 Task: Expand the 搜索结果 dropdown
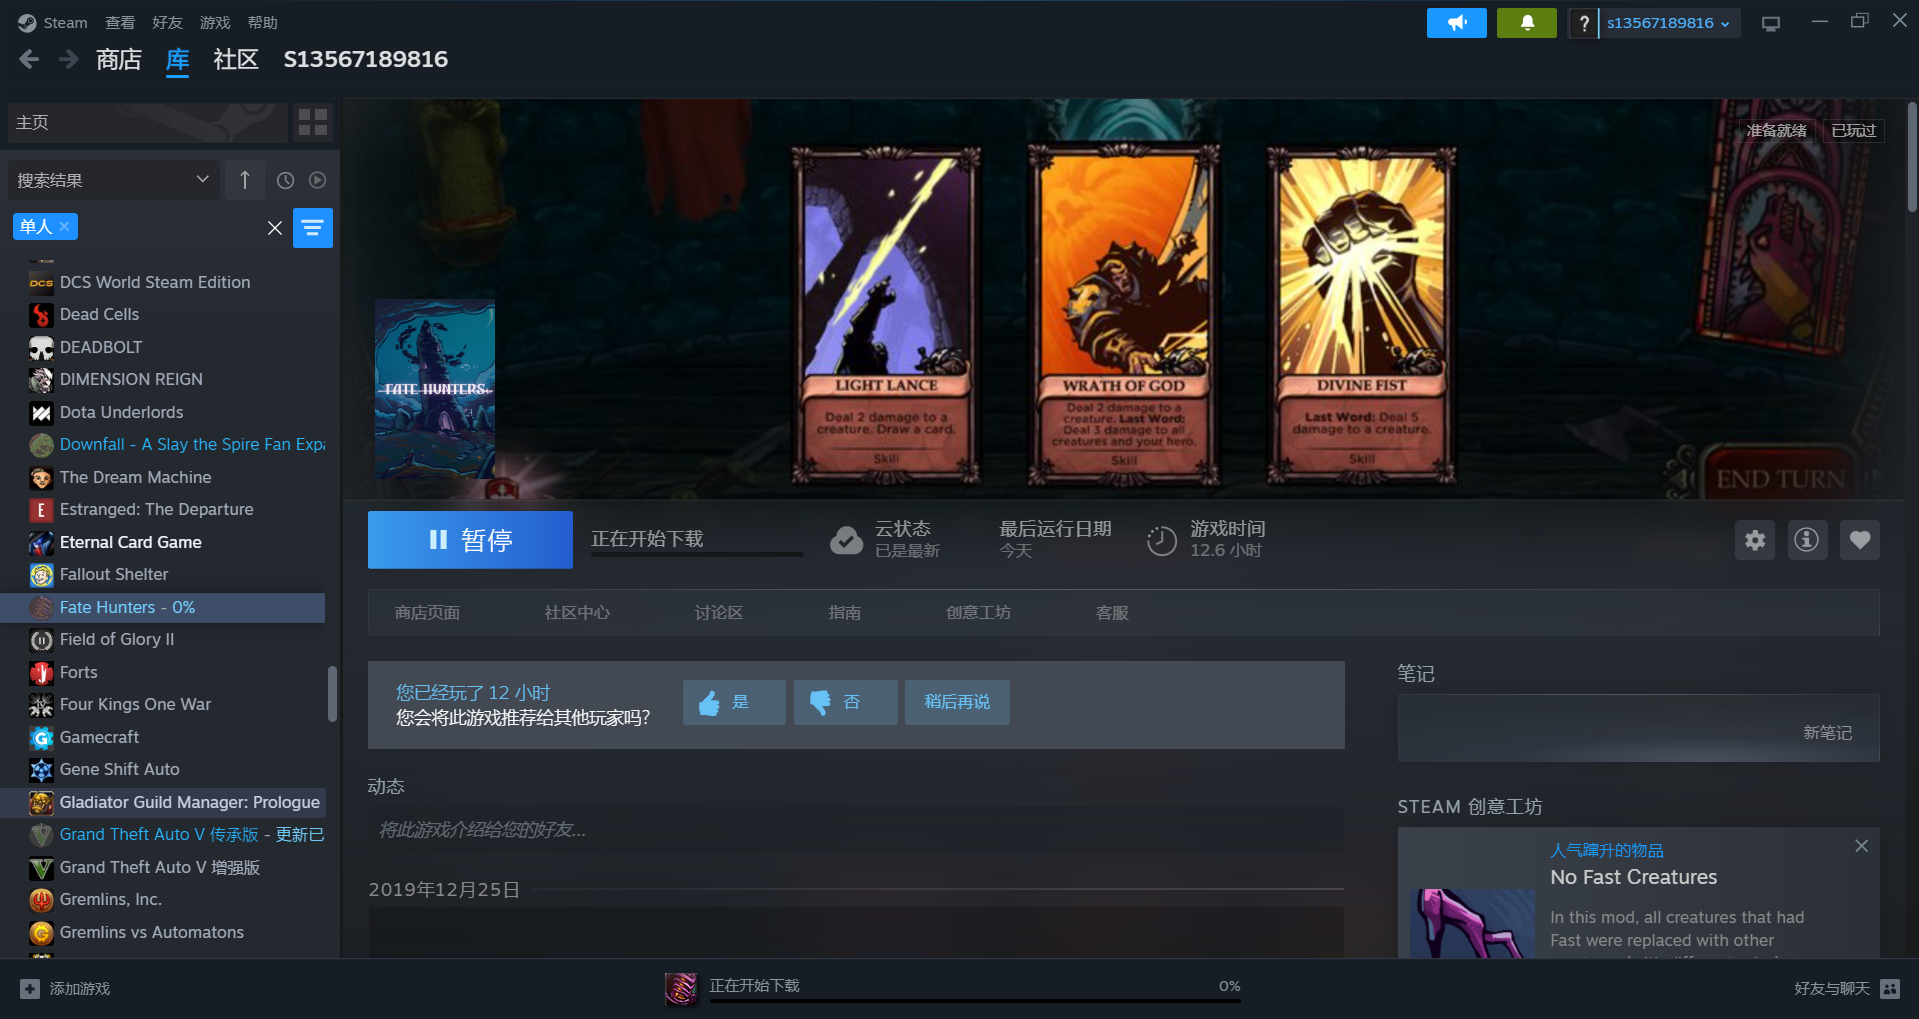tap(113, 180)
